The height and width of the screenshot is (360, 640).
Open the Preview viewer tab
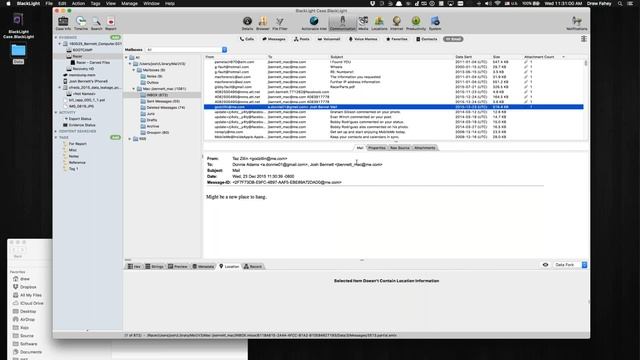(x=178, y=267)
